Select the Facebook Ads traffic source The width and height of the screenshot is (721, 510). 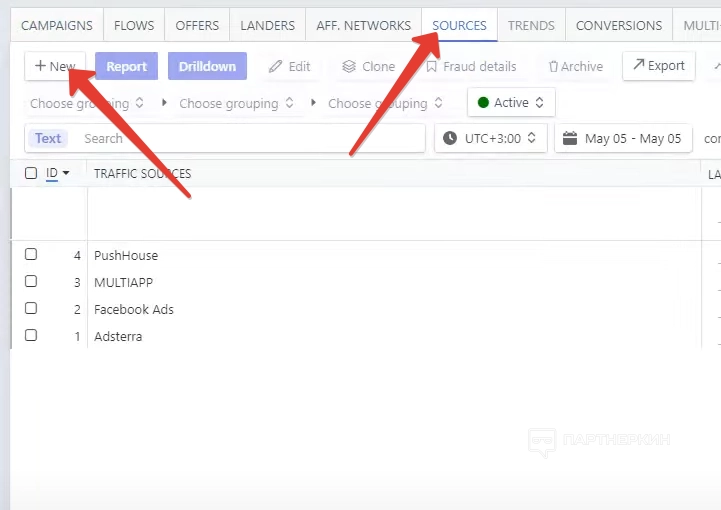[x=134, y=309]
